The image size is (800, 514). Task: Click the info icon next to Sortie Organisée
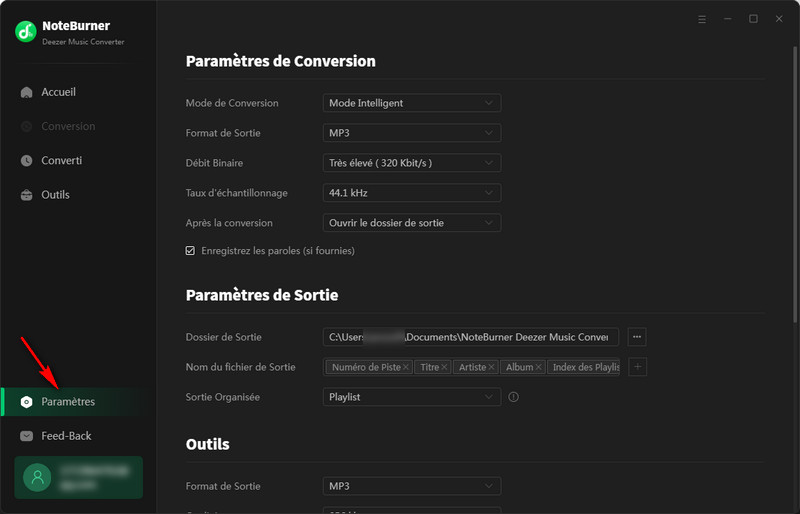point(513,397)
